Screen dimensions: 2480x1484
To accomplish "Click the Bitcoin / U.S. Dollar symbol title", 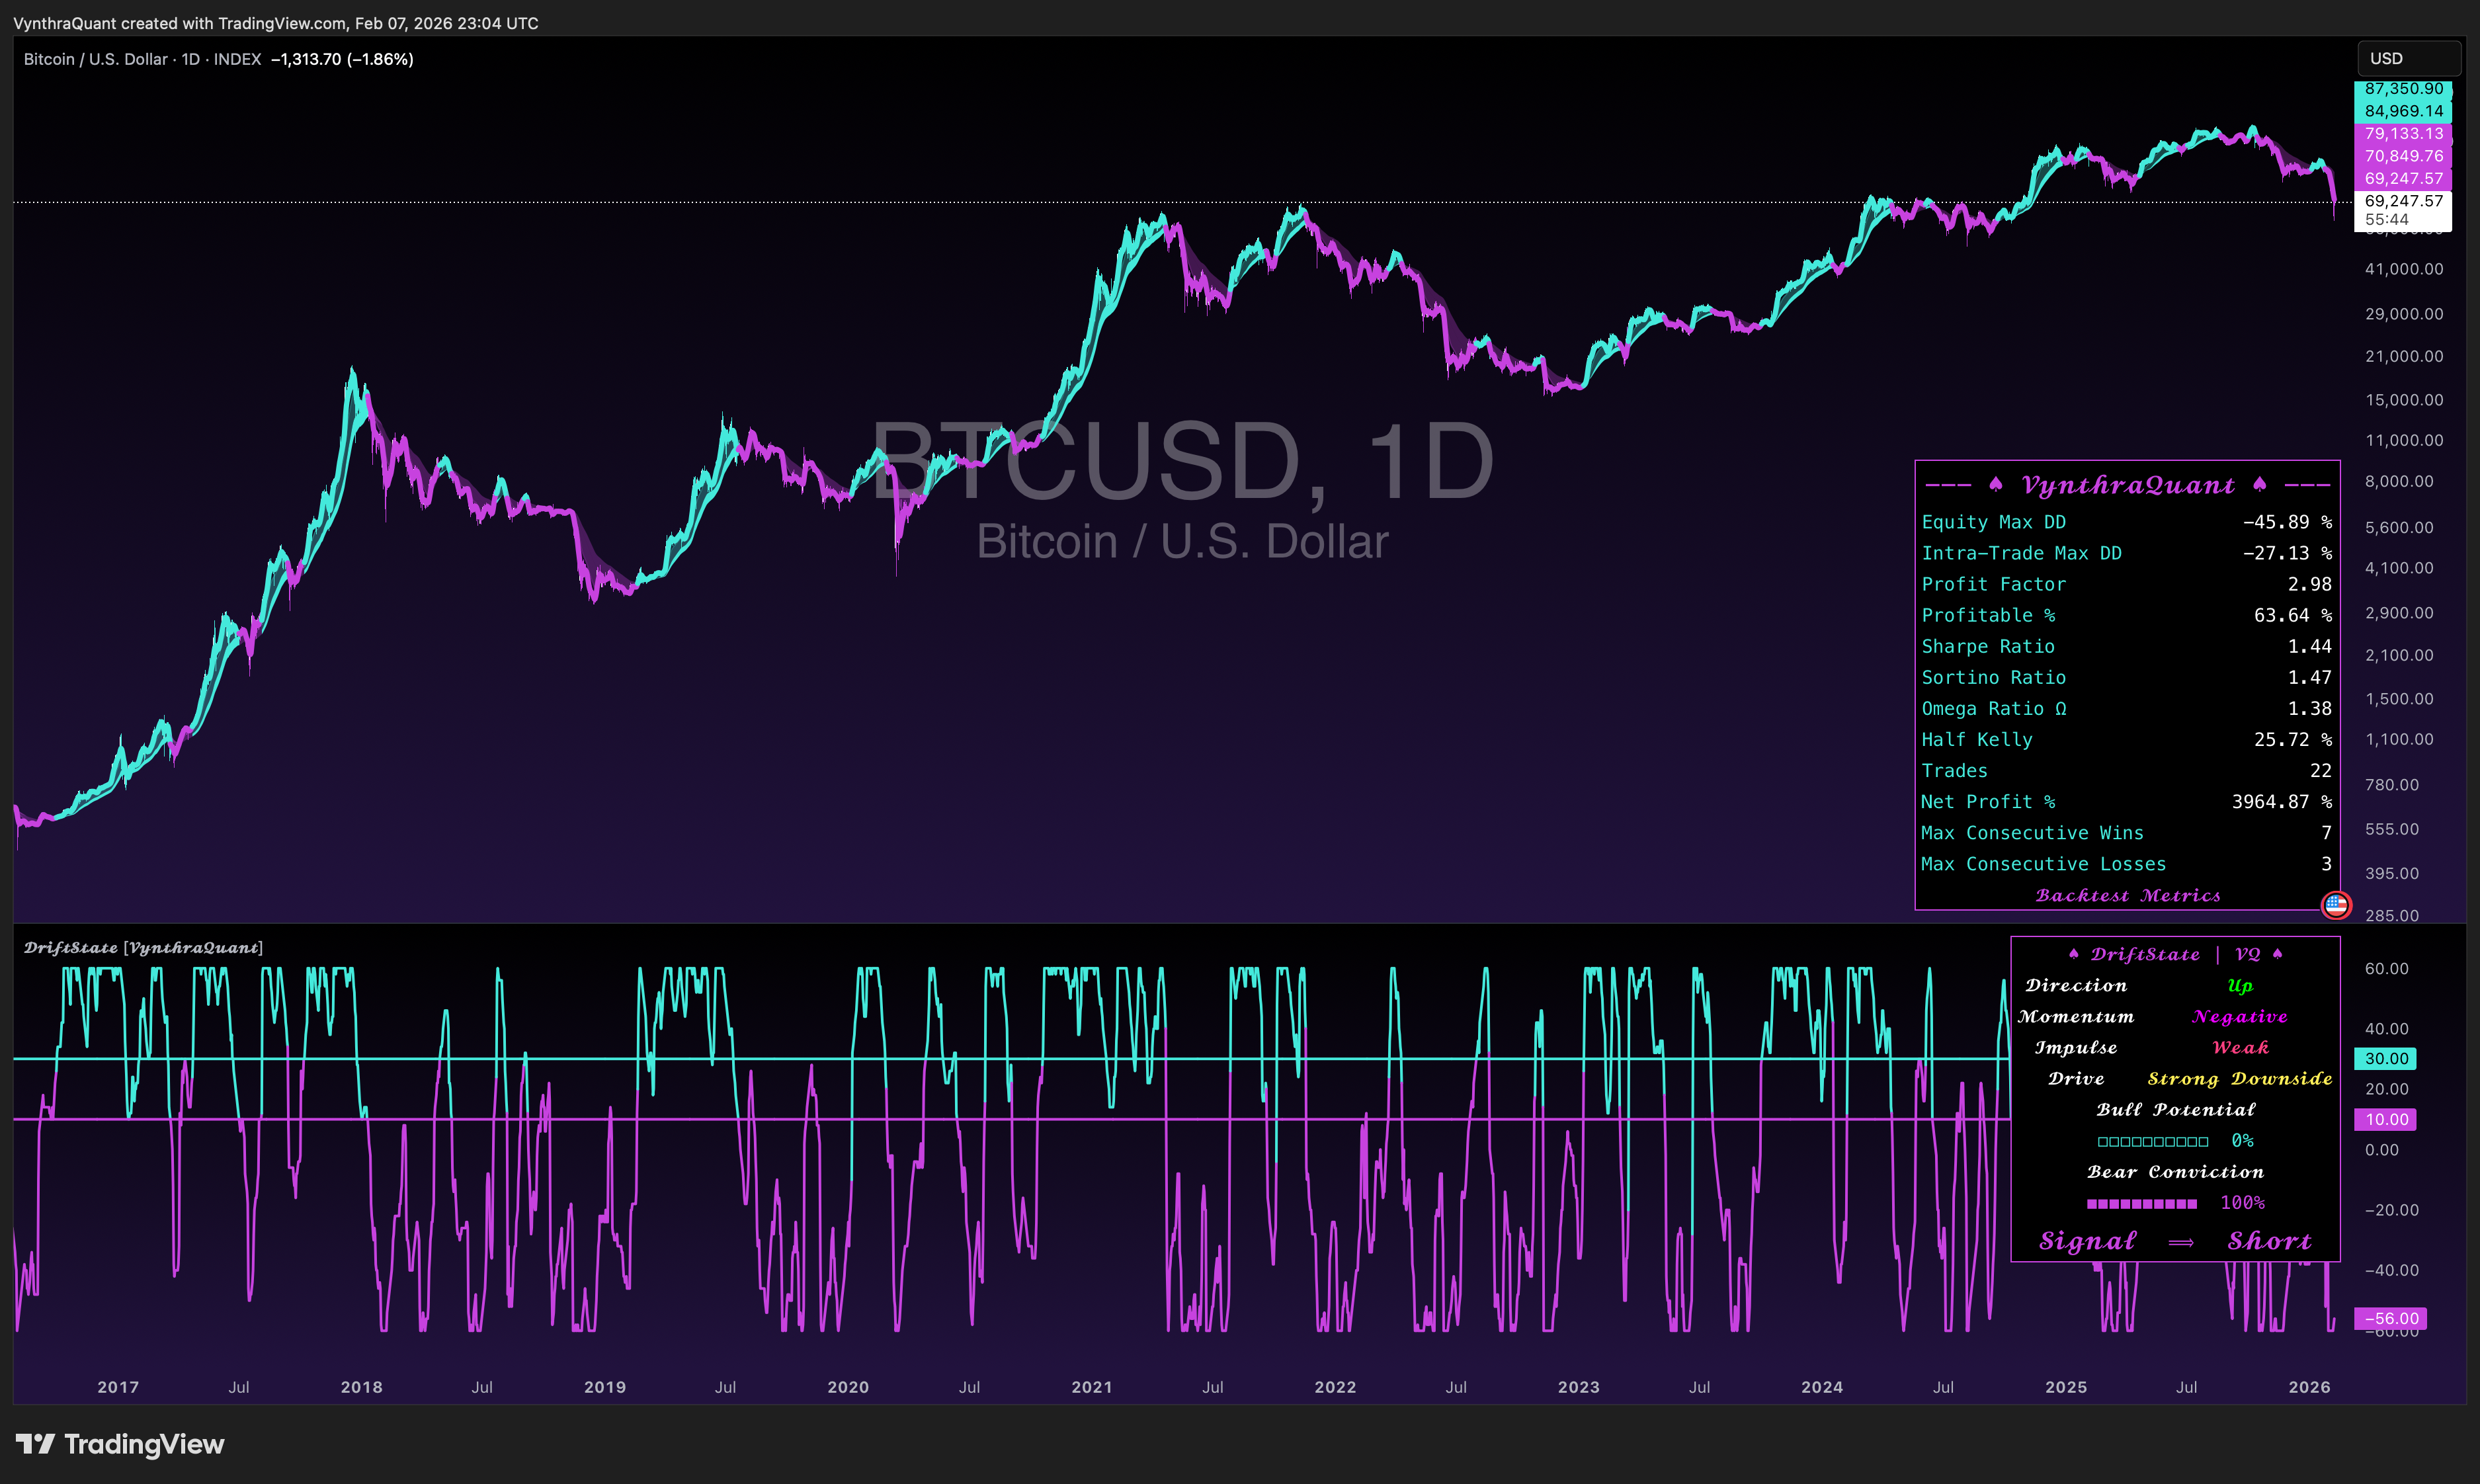I will pyautogui.click(x=95, y=59).
